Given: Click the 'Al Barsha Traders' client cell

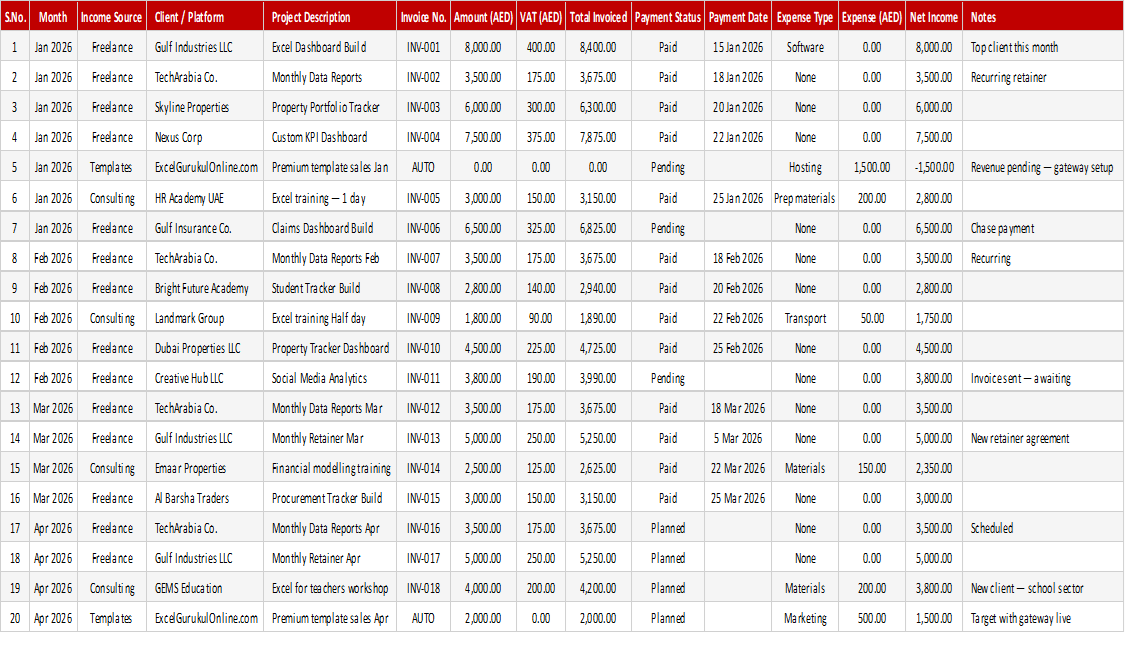Looking at the screenshot, I should point(204,498).
